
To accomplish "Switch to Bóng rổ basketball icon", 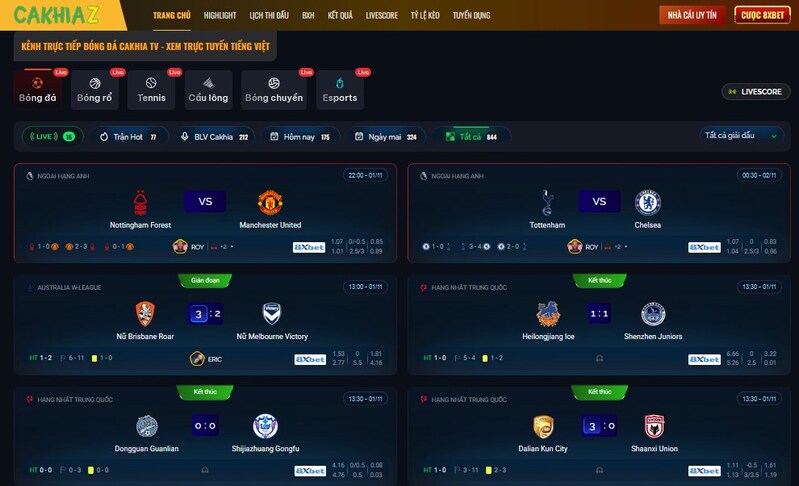I will pos(95,83).
